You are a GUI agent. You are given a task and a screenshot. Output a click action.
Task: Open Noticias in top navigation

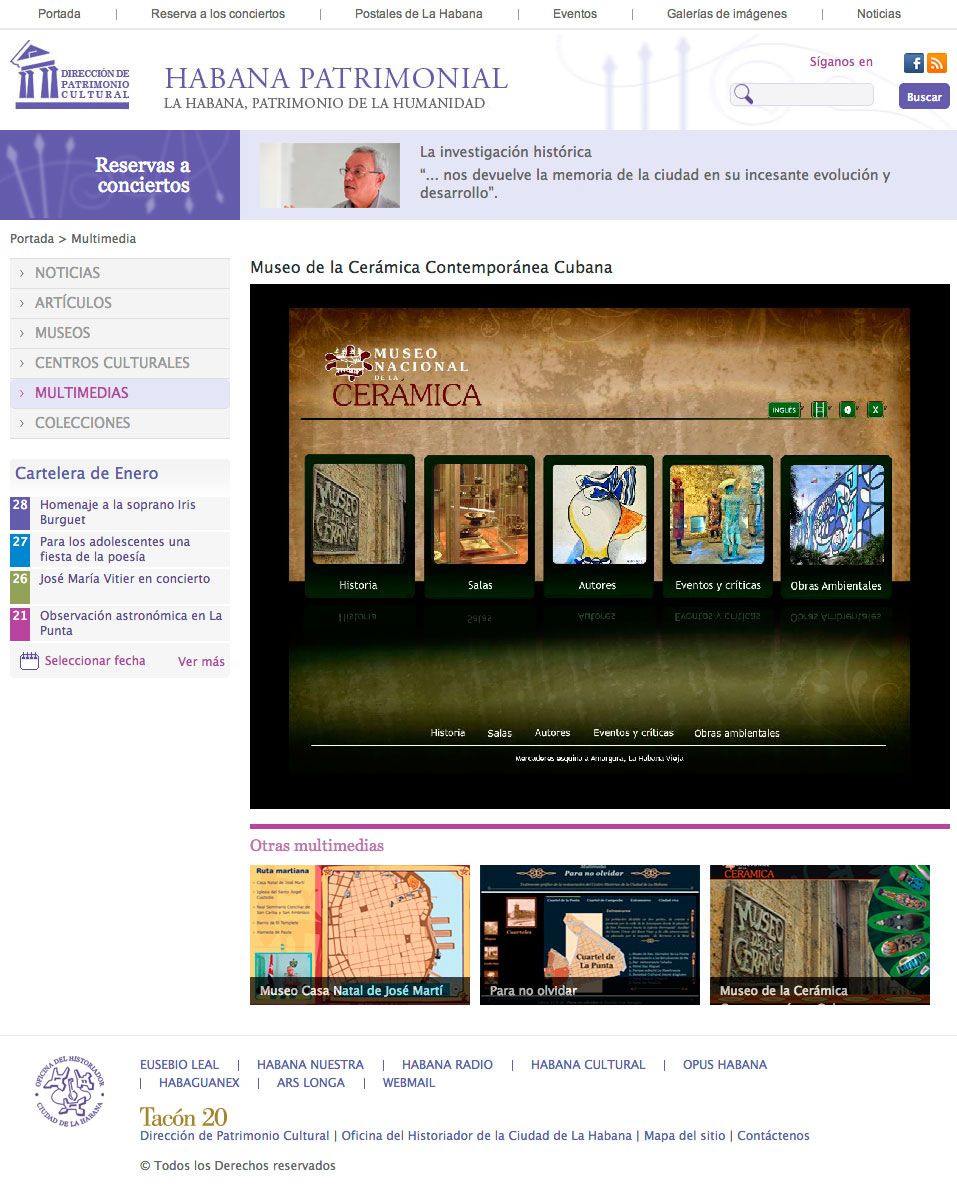[x=879, y=14]
